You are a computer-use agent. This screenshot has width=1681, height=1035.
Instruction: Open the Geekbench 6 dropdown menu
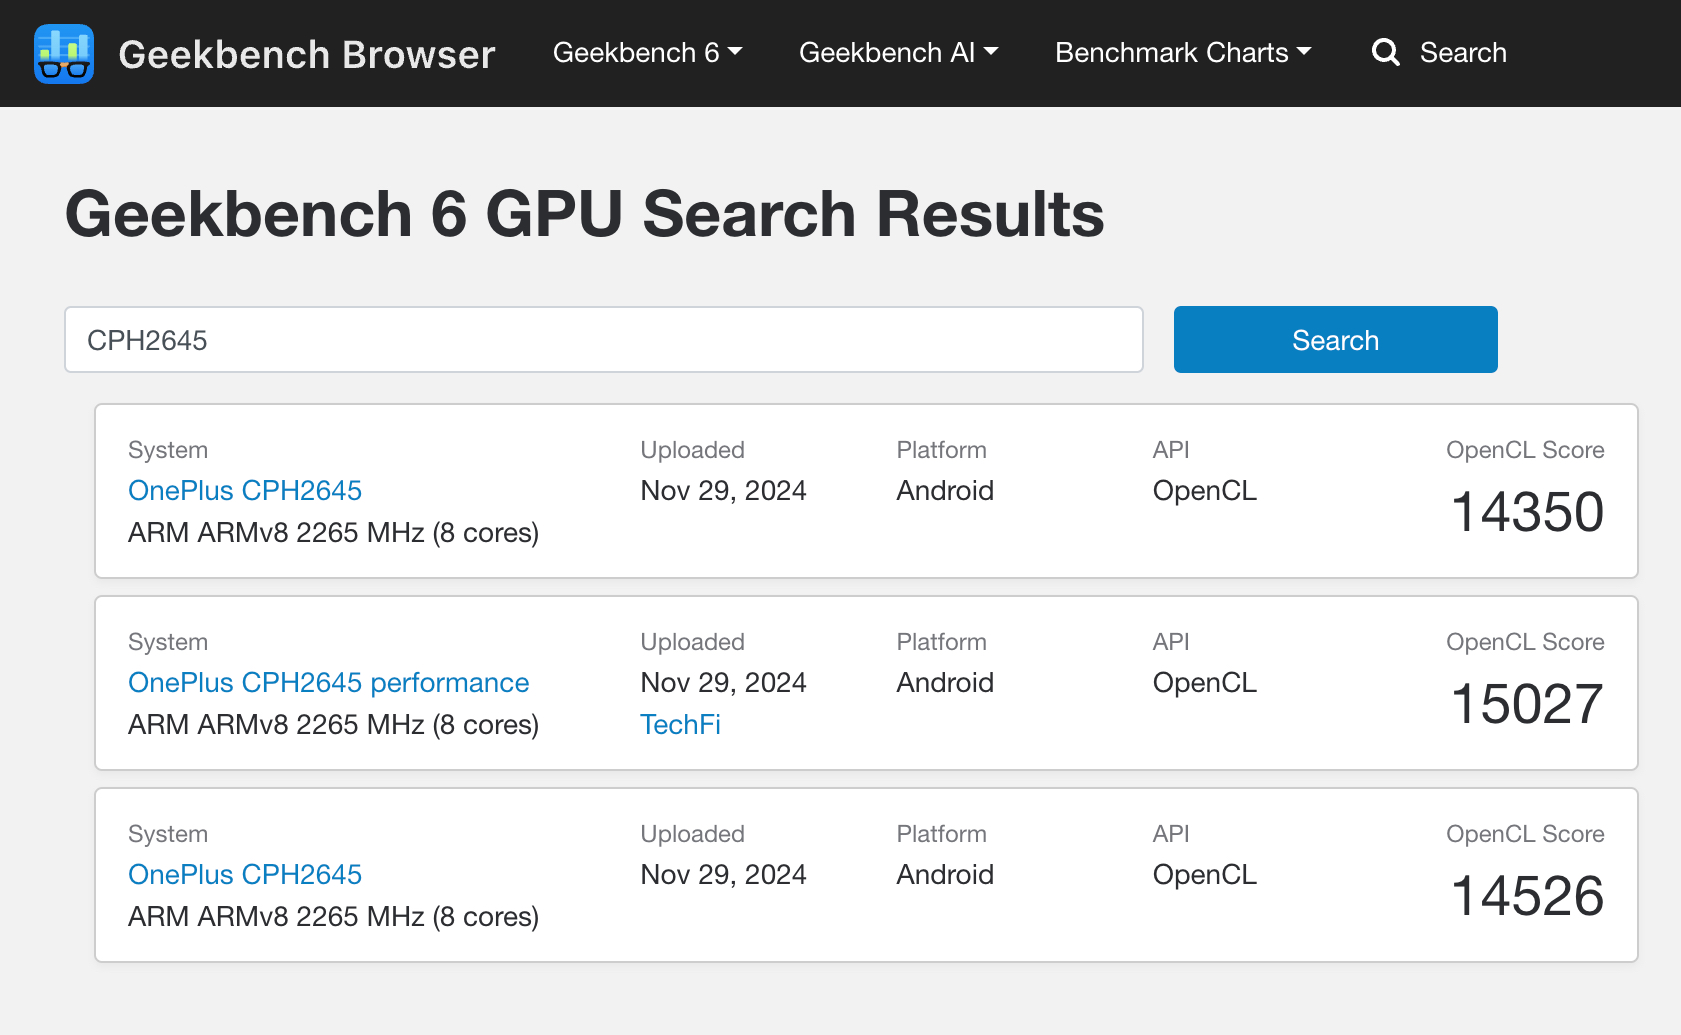coord(647,53)
